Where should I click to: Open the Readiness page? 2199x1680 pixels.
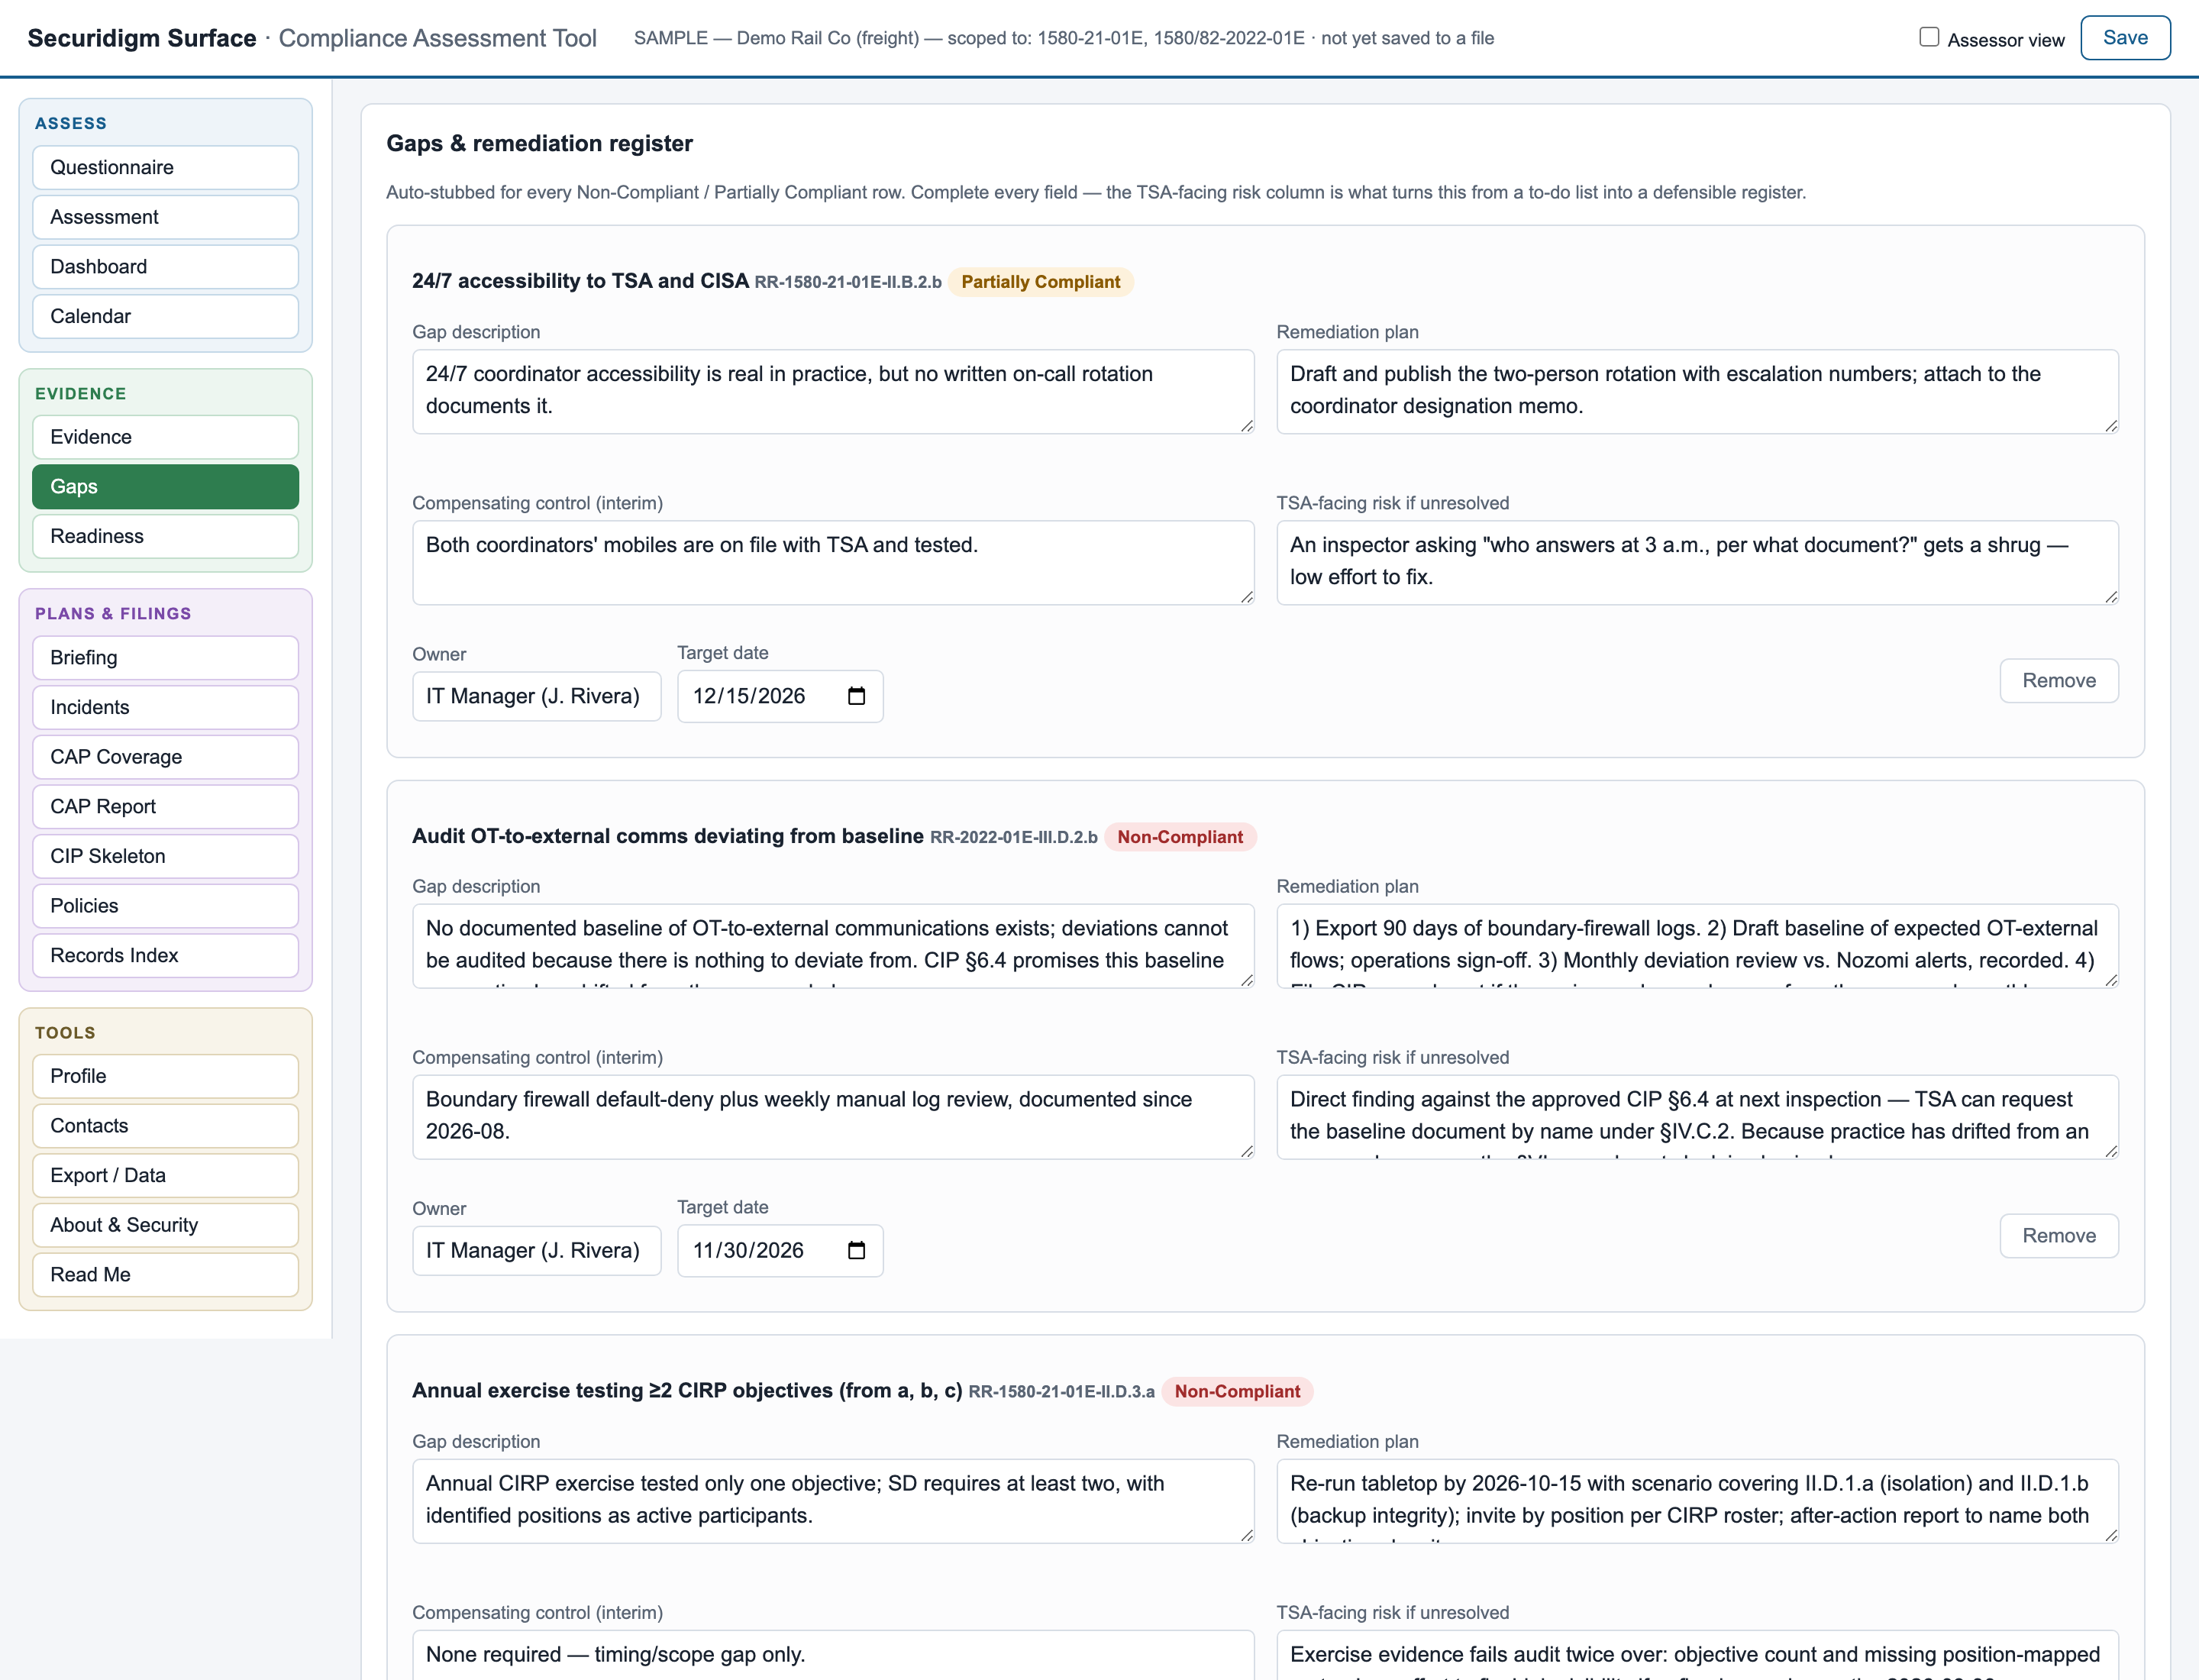point(166,536)
